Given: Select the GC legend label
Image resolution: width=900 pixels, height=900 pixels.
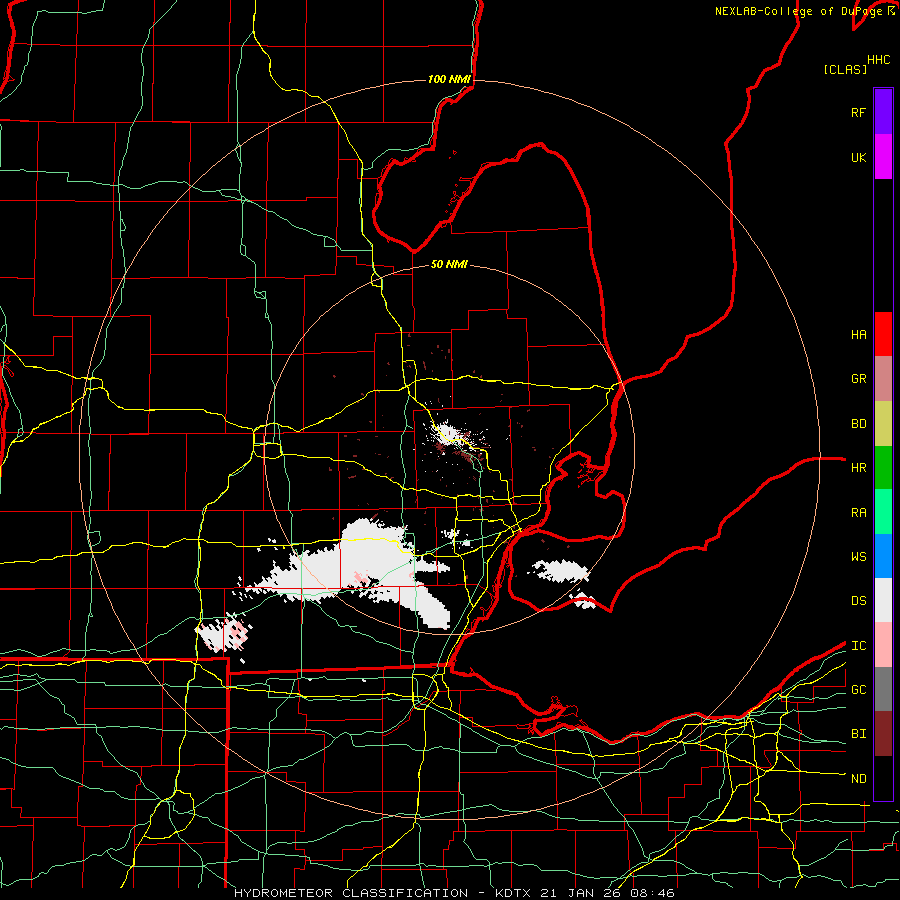Looking at the screenshot, I should coord(858,690).
